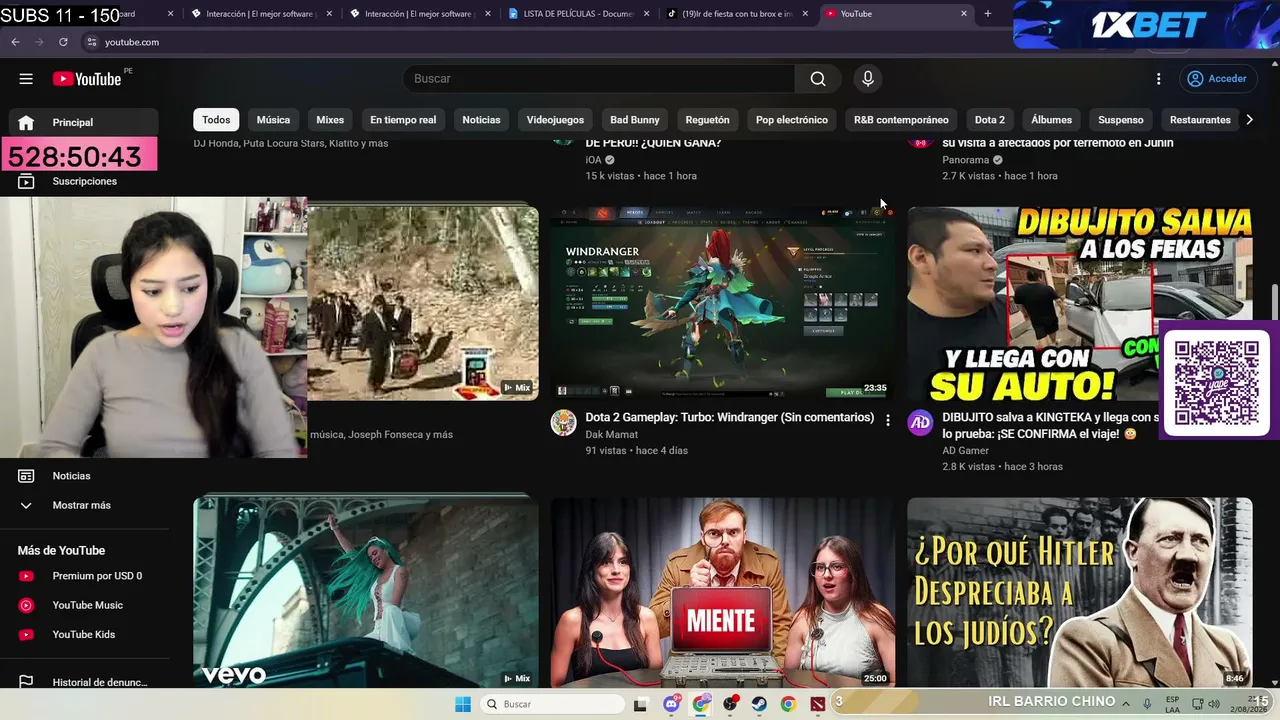Open Noticias in the sidebar
The height and width of the screenshot is (720, 1280).
[x=84, y=476]
